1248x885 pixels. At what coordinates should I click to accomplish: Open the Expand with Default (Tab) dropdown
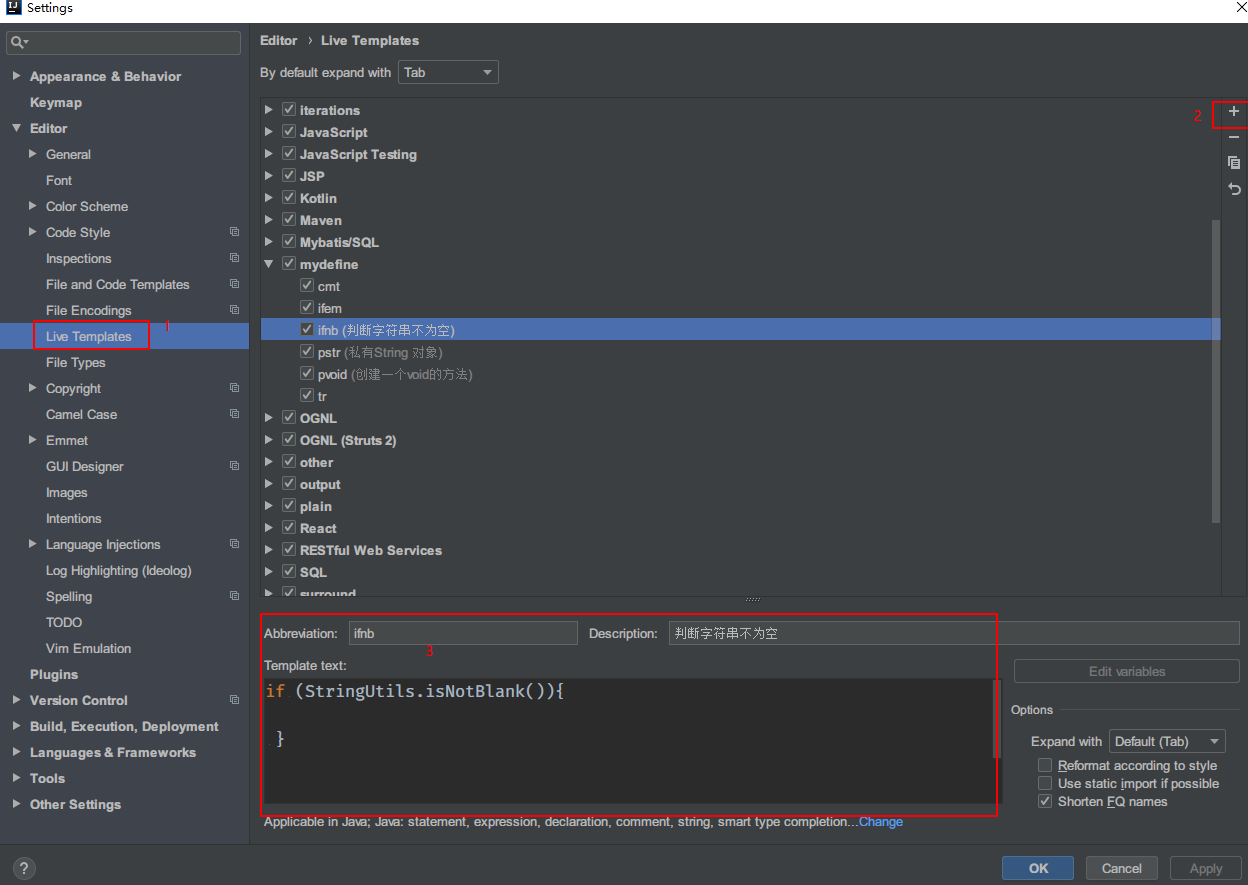point(1167,741)
